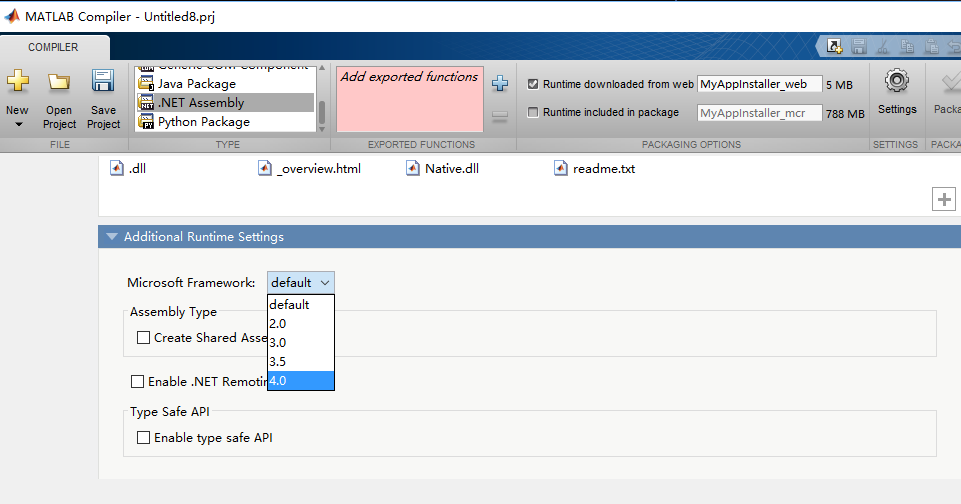The width and height of the screenshot is (961, 504).
Task: Open Settings via the gear icon
Action: (896, 81)
